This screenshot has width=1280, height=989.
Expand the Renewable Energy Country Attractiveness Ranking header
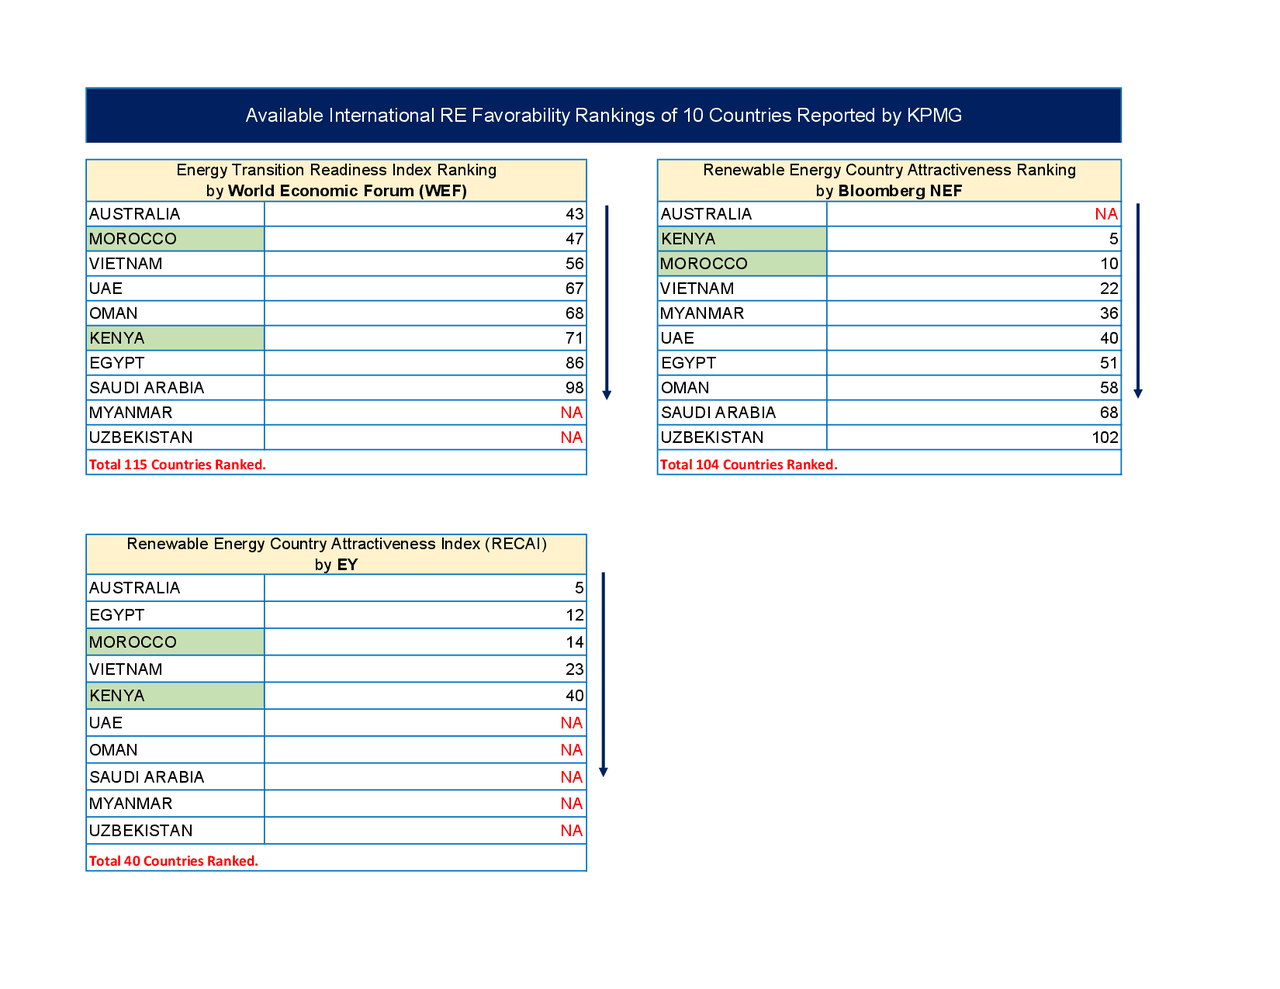click(x=889, y=169)
